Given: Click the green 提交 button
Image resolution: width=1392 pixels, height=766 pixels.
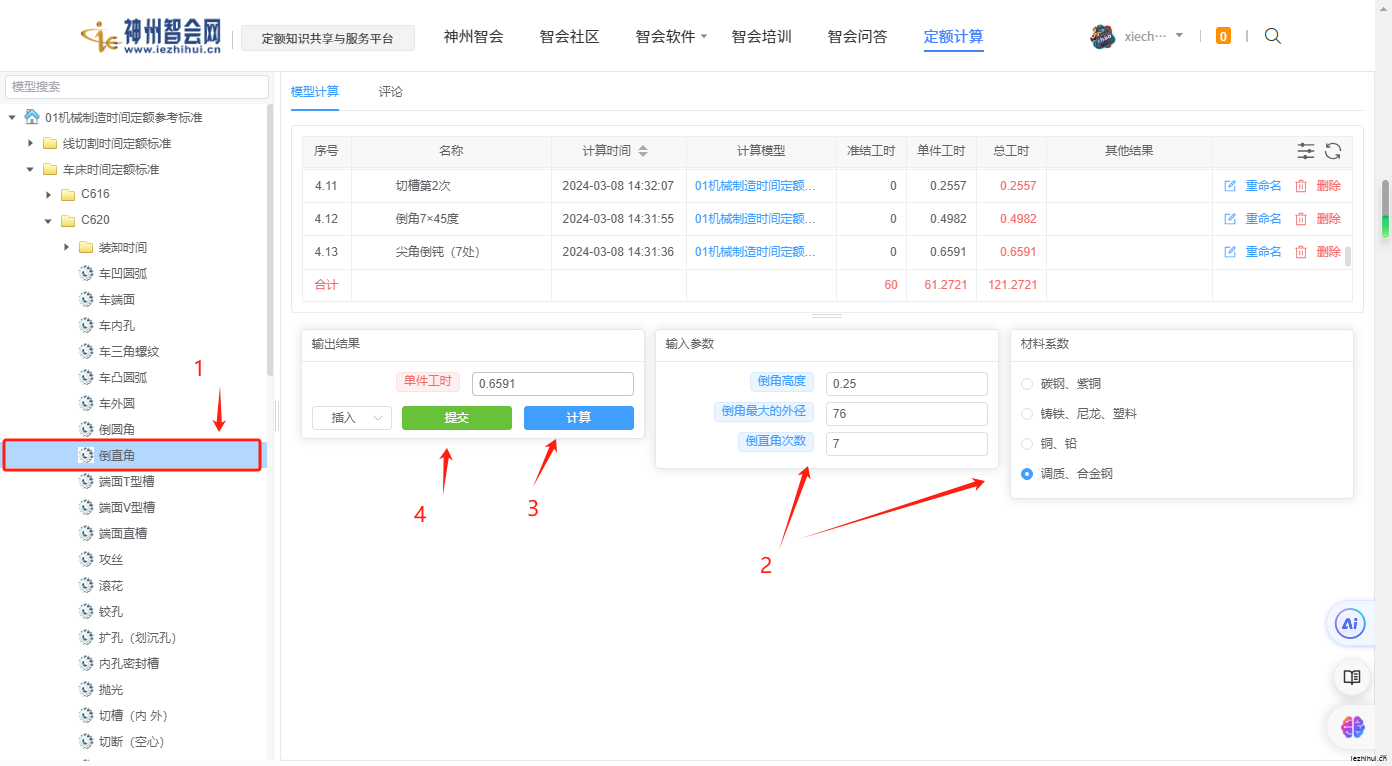Looking at the screenshot, I should [x=457, y=418].
